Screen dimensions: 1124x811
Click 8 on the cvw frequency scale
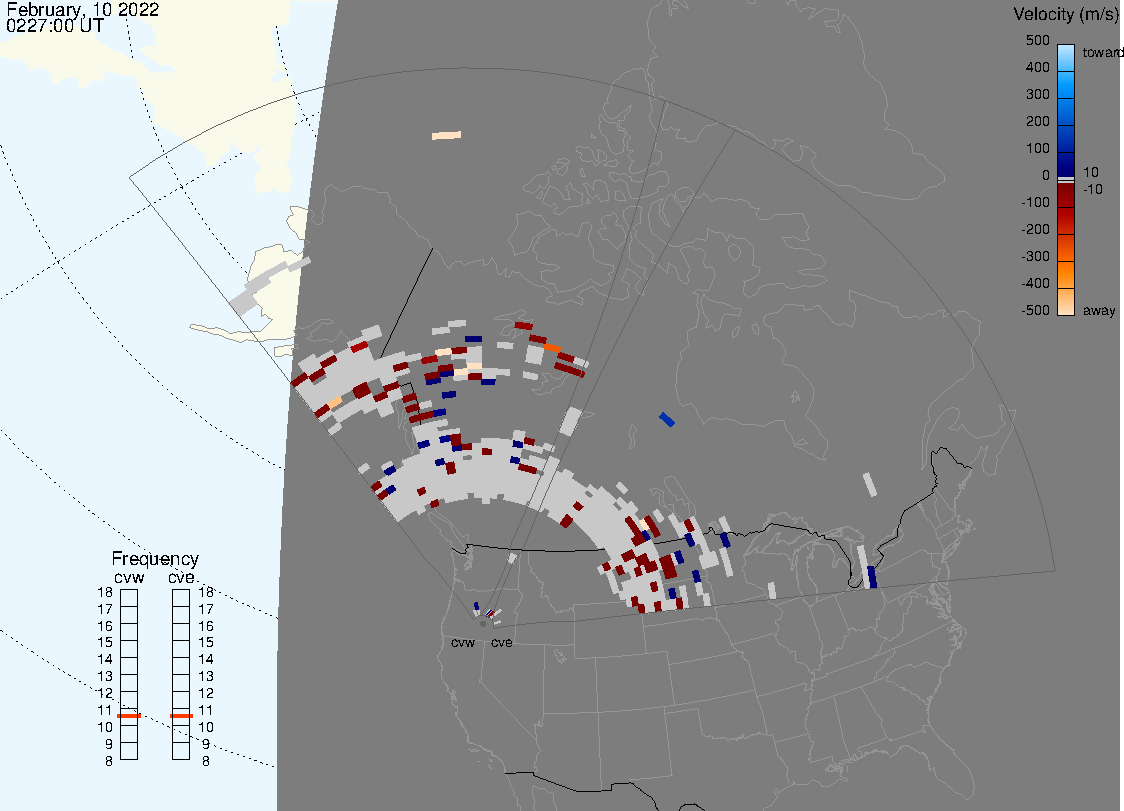[109, 762]
